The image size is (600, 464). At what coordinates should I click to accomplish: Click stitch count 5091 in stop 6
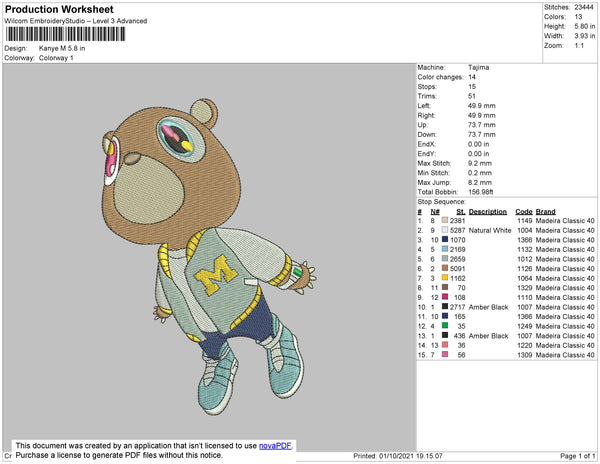click(457, 269)
